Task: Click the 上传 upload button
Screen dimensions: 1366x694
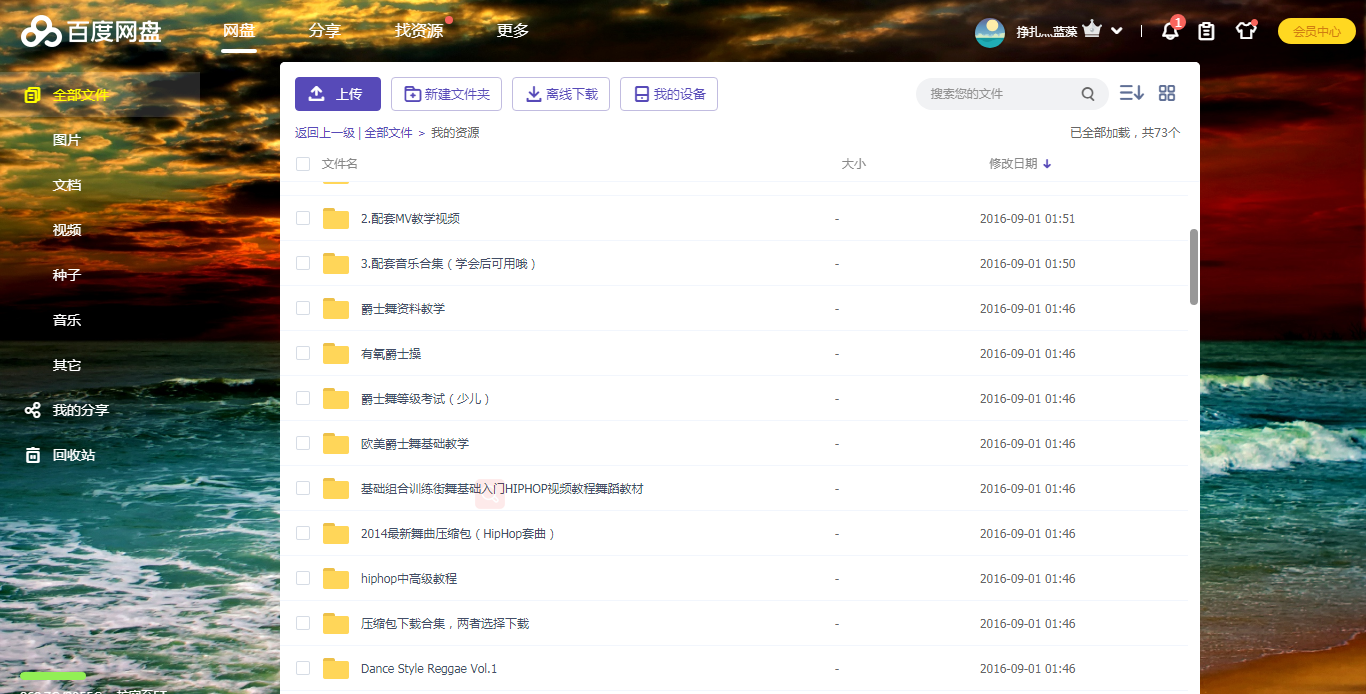Action: [x=338, y=94]
